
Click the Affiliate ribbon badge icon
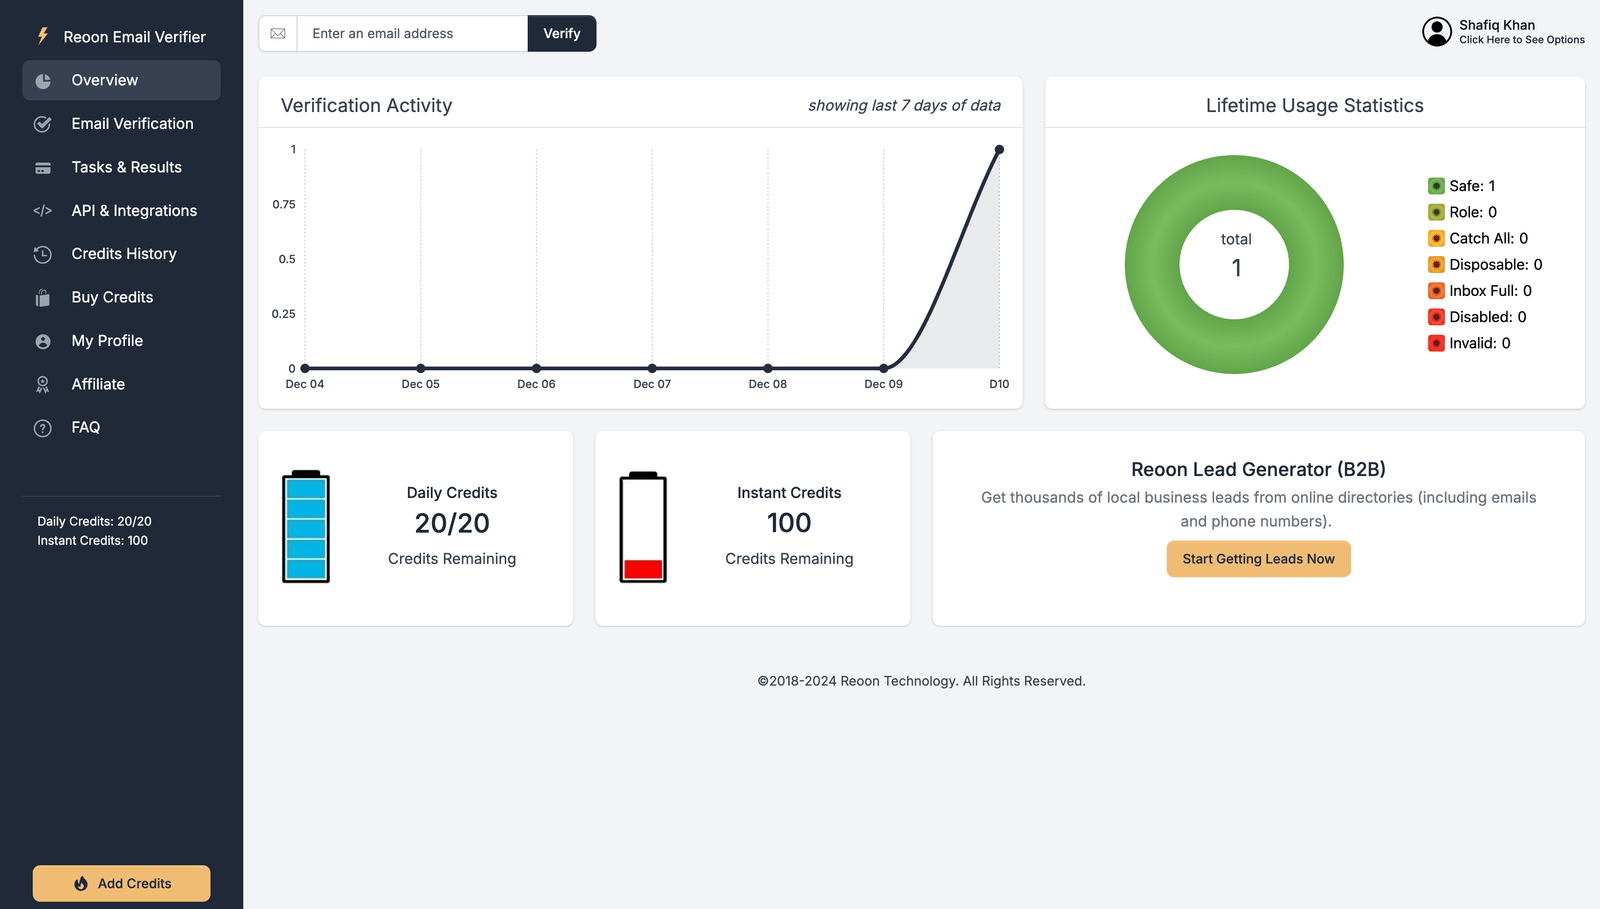click(43, 385)
